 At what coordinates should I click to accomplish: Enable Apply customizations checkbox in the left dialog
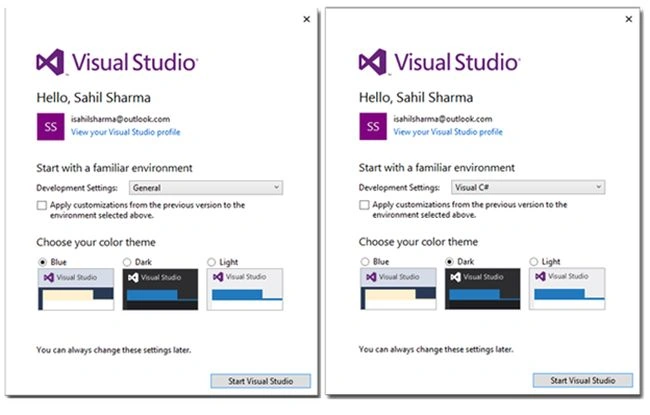click(x=42, y=205)
